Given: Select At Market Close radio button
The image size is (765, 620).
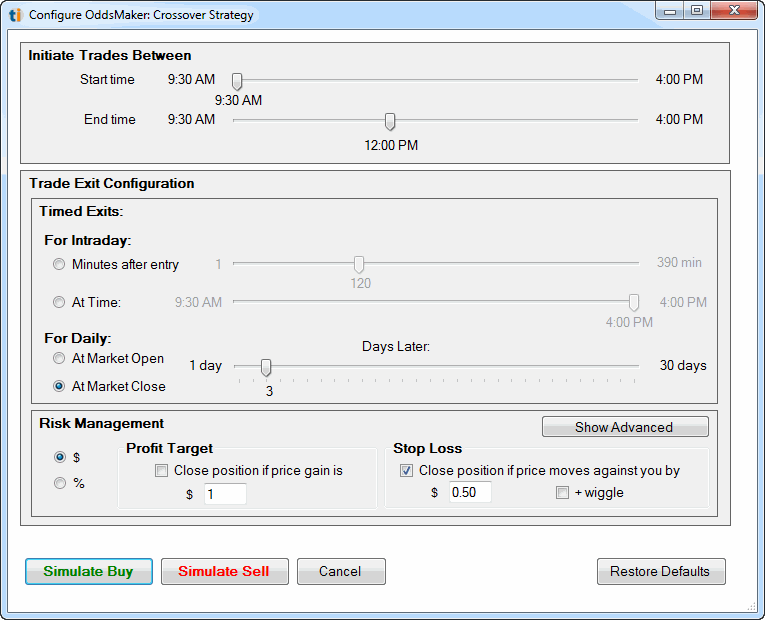Looking at the screenshot, I should (60, 386).
